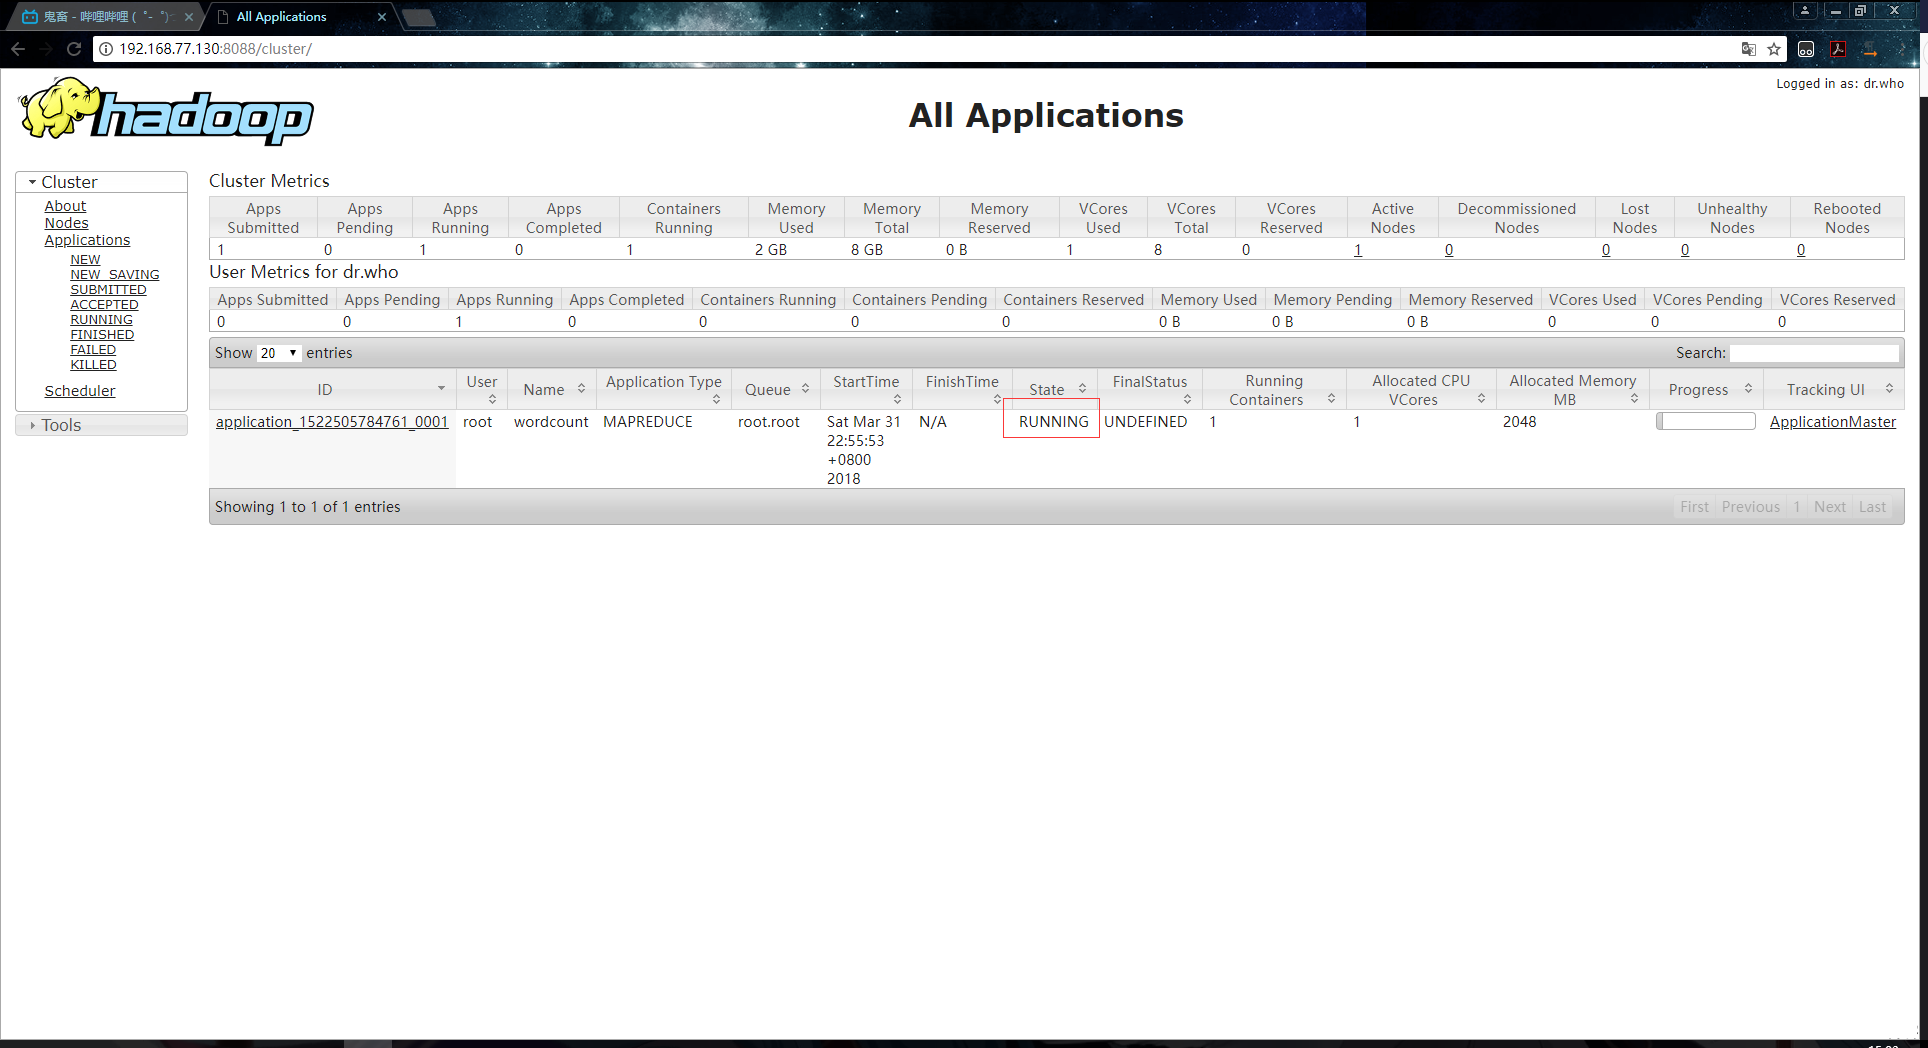Viewport: 1928px width, 1048px height.
Task: Click the address bar URL
Action: pos(215,49)
